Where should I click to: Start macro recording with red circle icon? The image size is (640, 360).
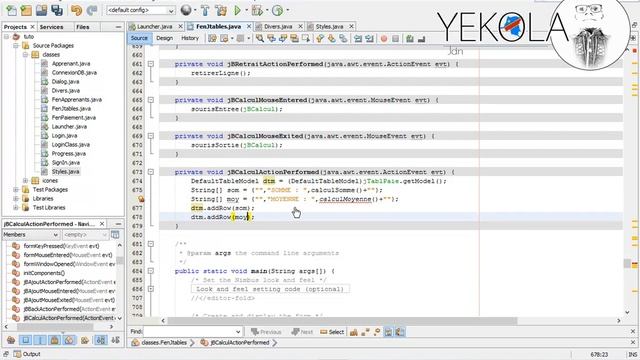coord(384,38)
